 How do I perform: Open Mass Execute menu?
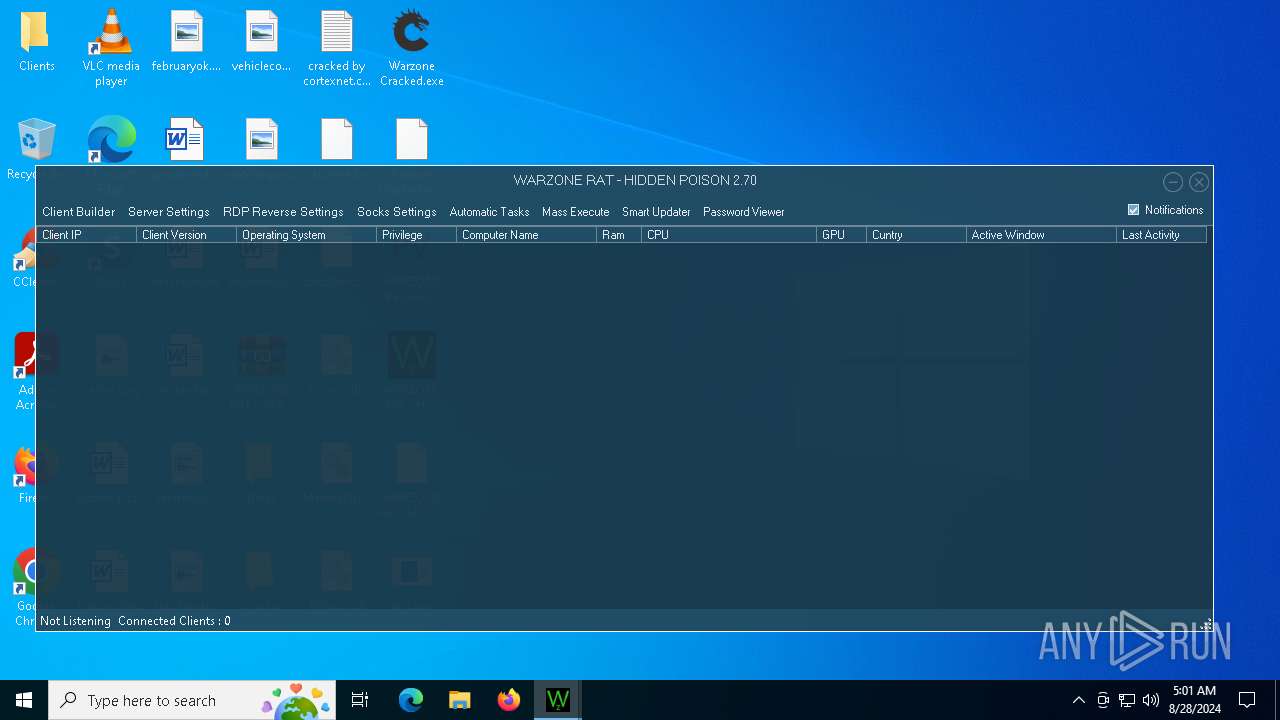575,212
